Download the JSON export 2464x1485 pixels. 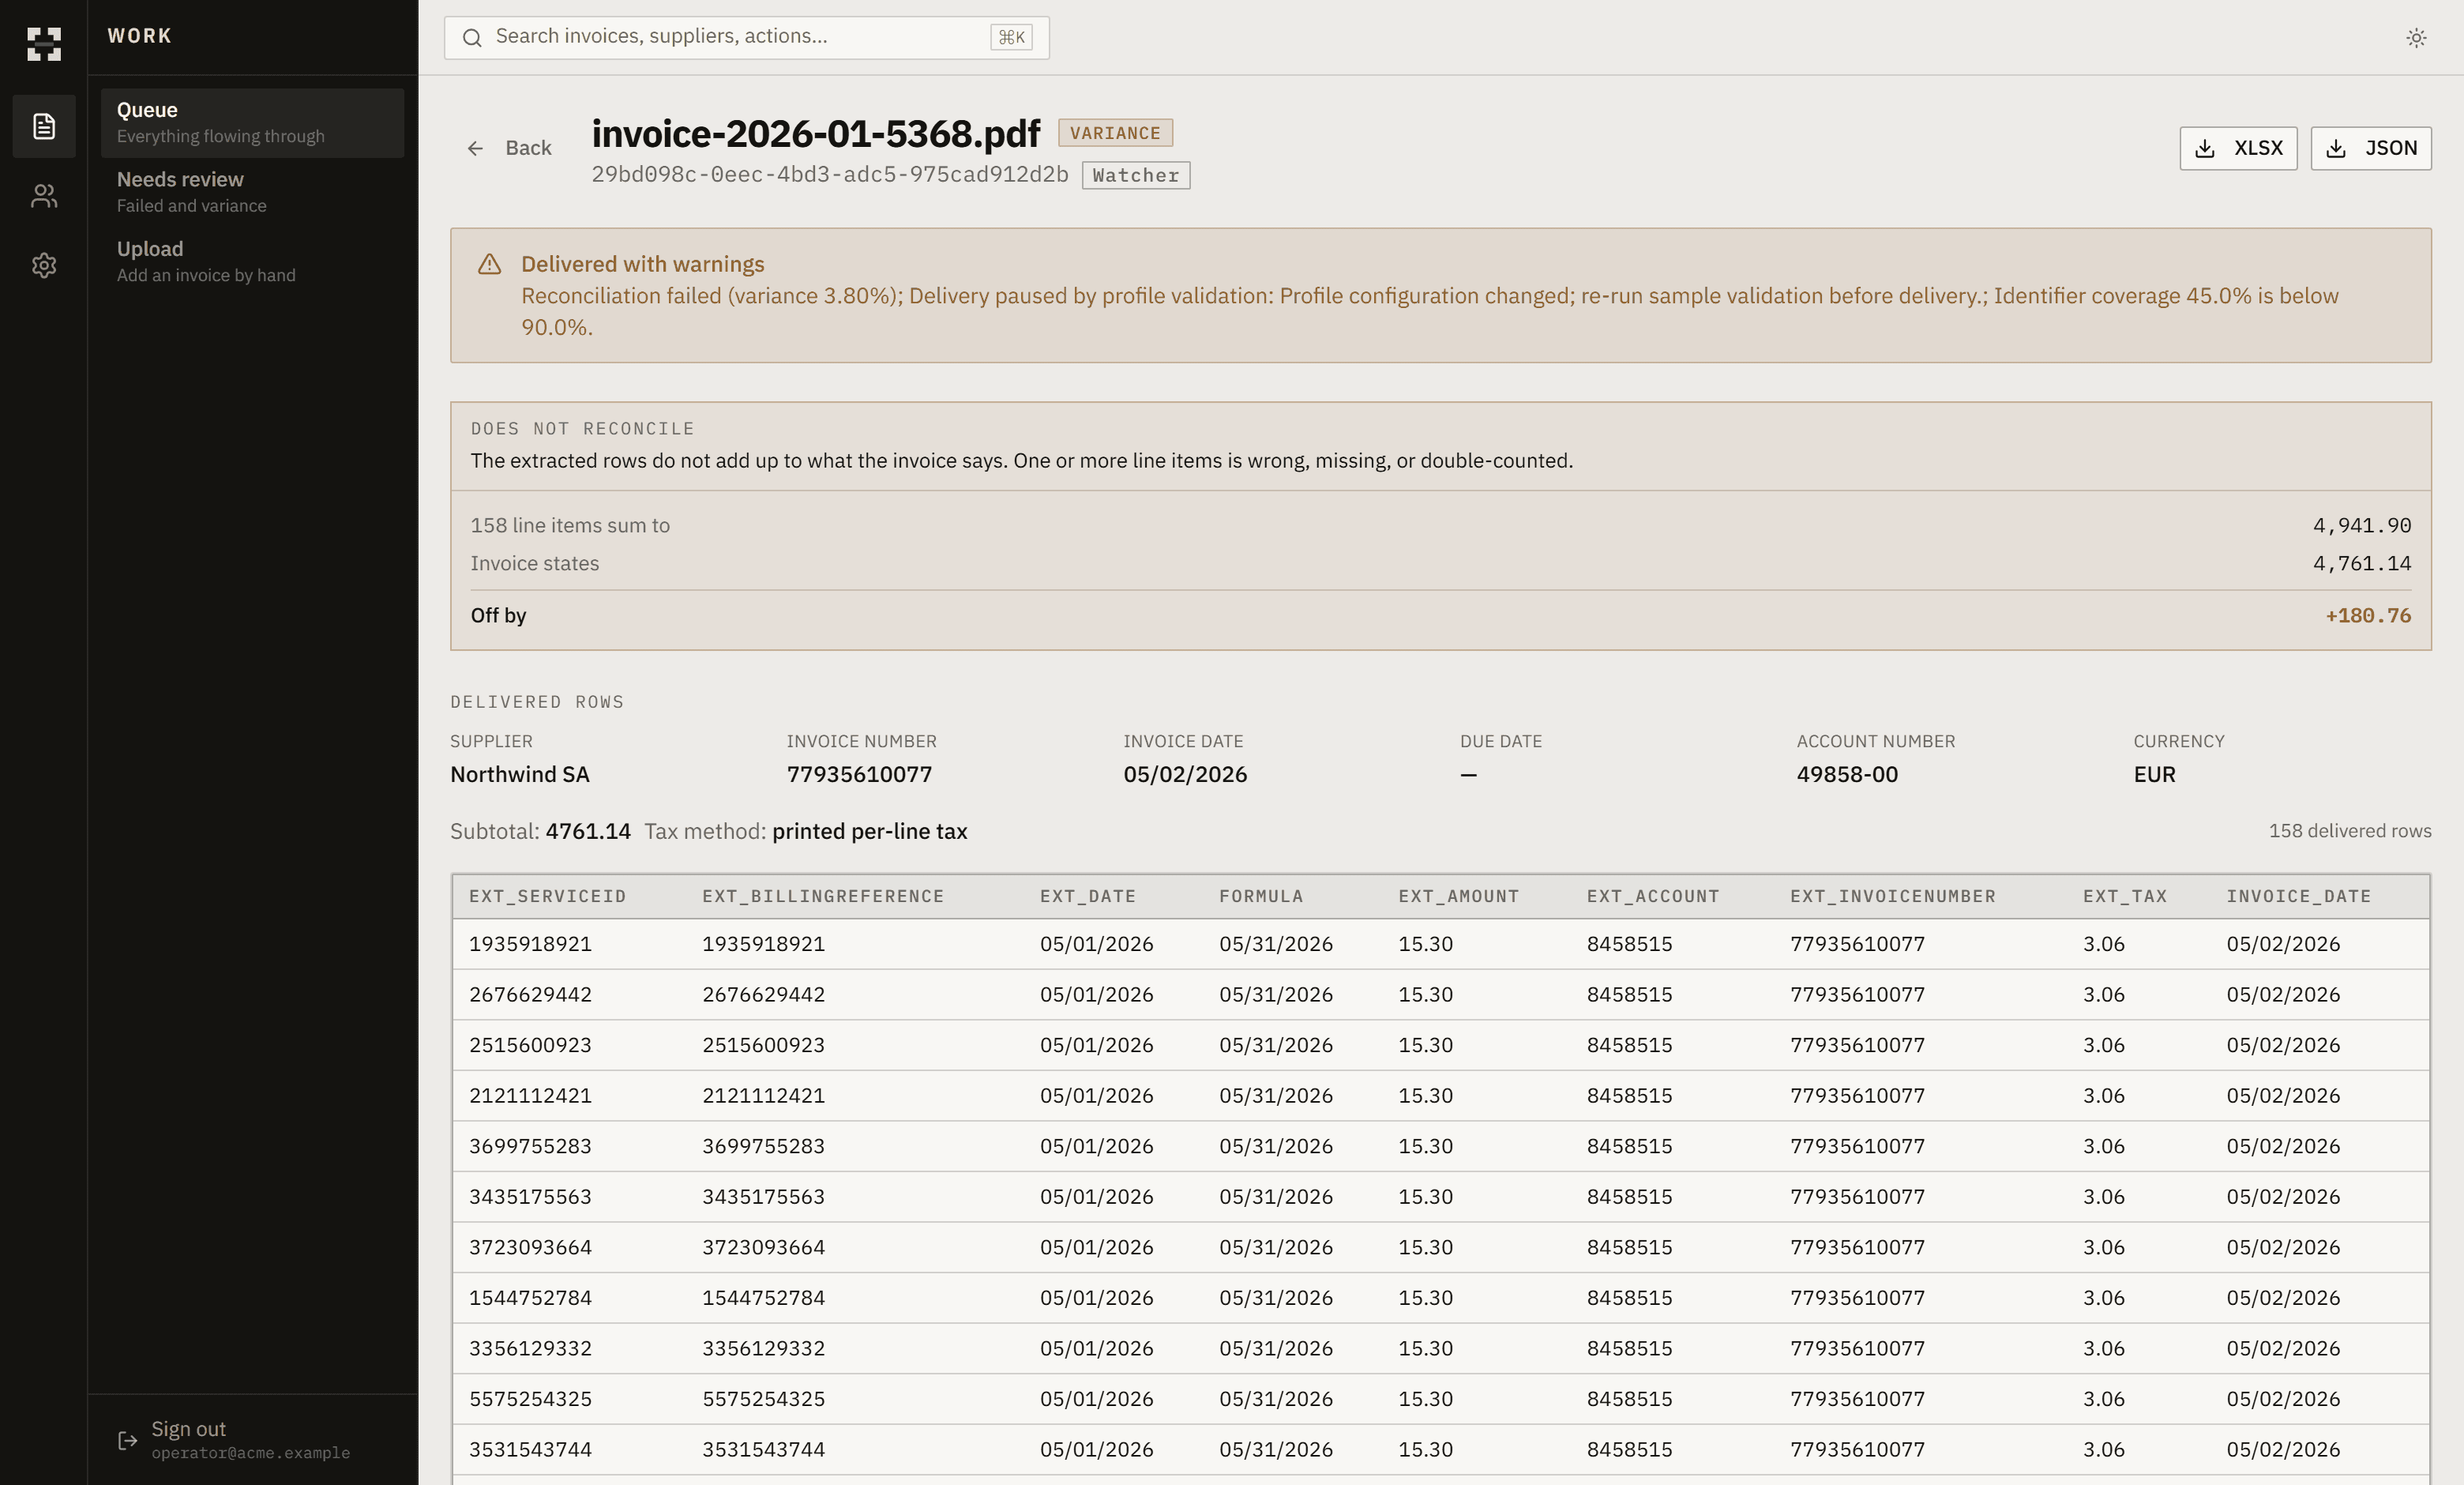click(x=2371, y=148)
